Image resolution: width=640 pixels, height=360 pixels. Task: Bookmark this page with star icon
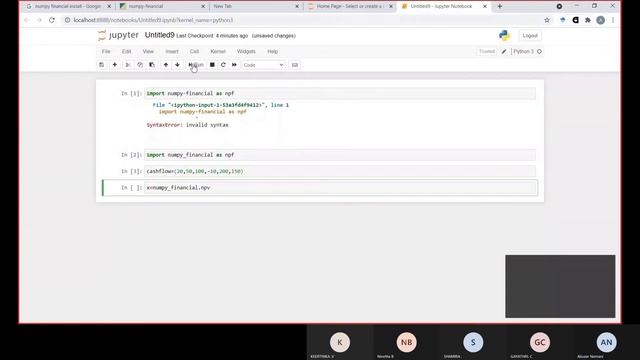547,20
